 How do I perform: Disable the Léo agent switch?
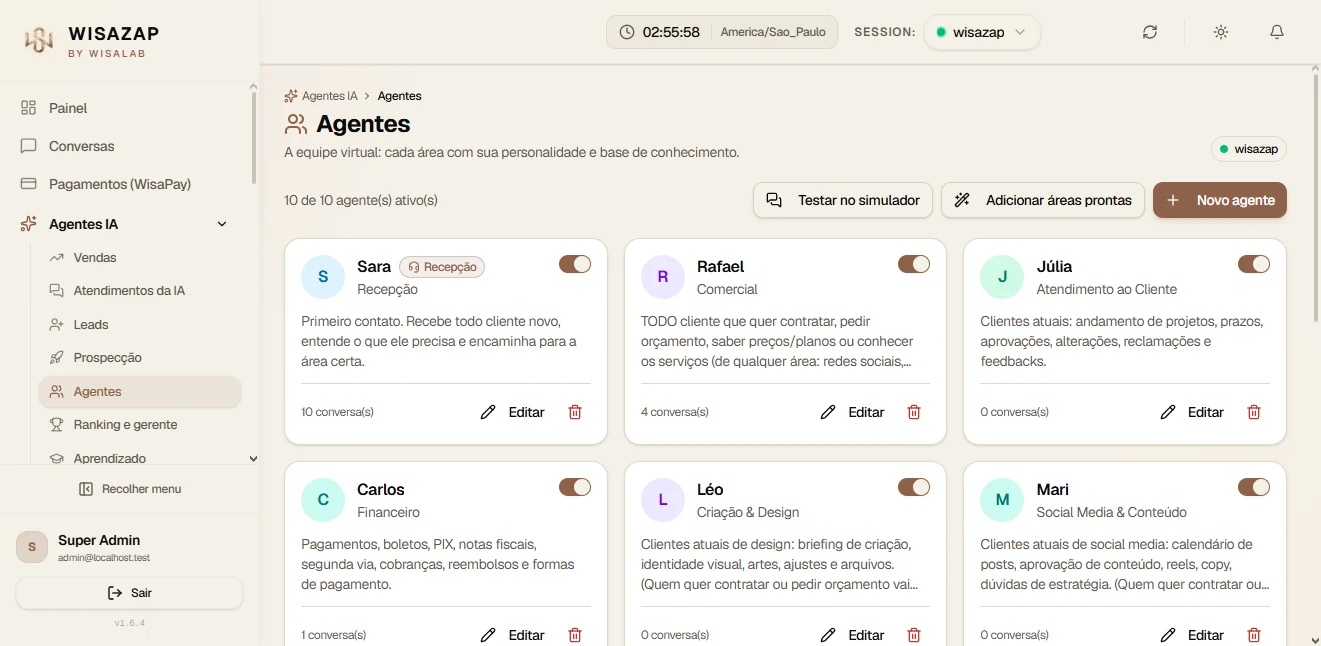914,487
